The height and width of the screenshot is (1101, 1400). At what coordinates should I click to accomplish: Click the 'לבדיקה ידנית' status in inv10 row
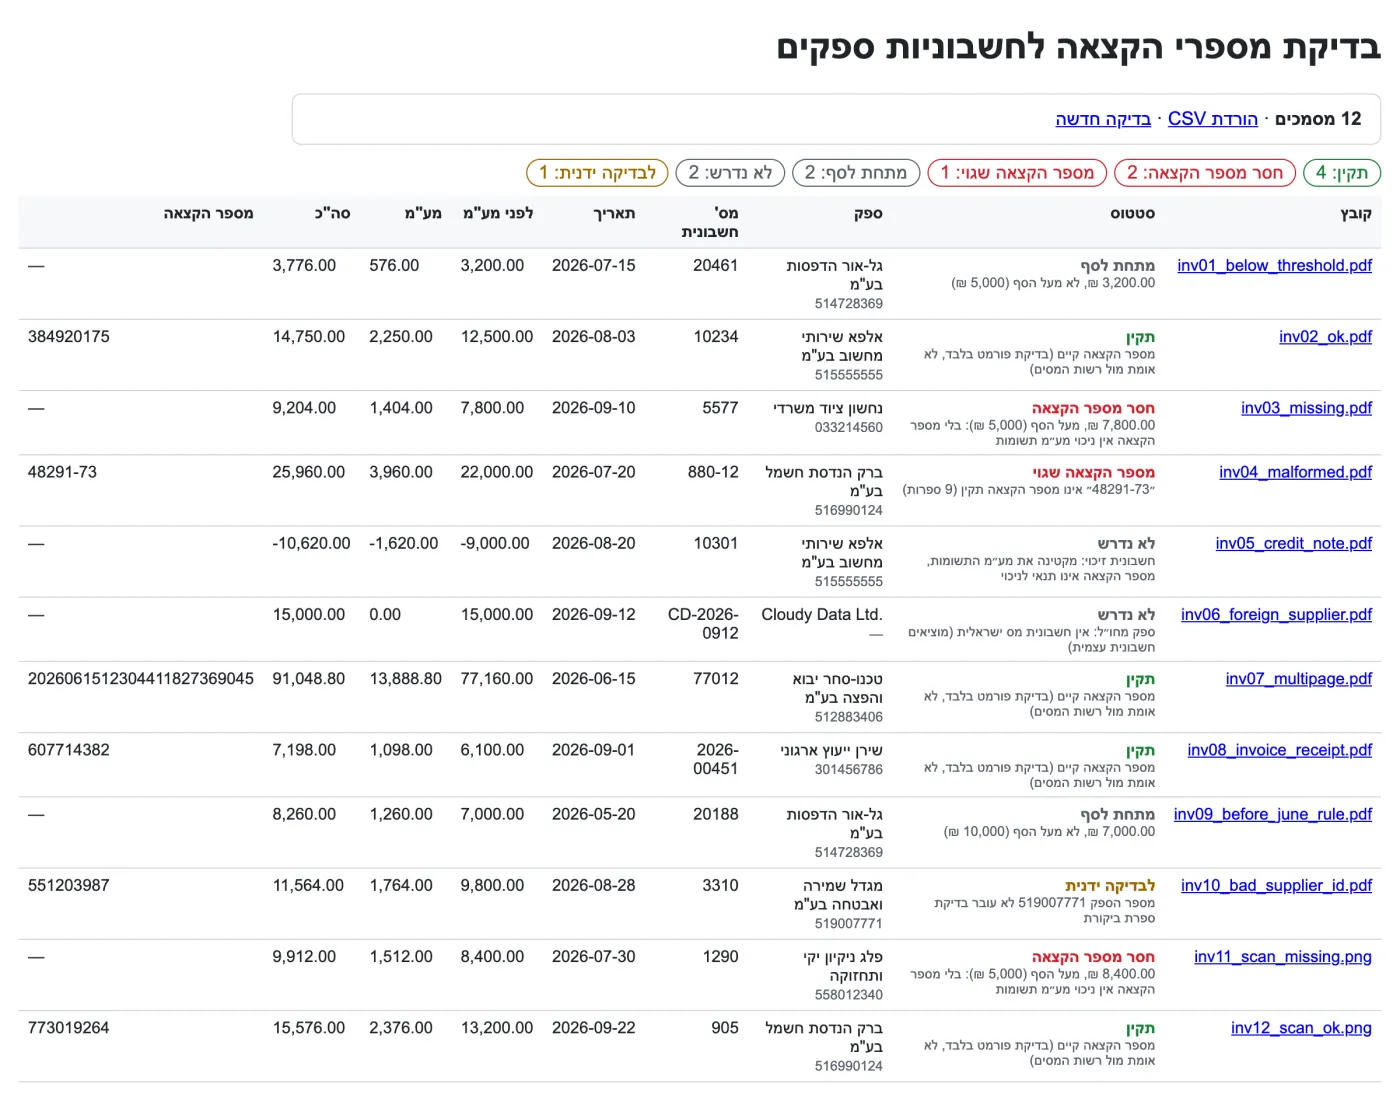coord(1110,886)
